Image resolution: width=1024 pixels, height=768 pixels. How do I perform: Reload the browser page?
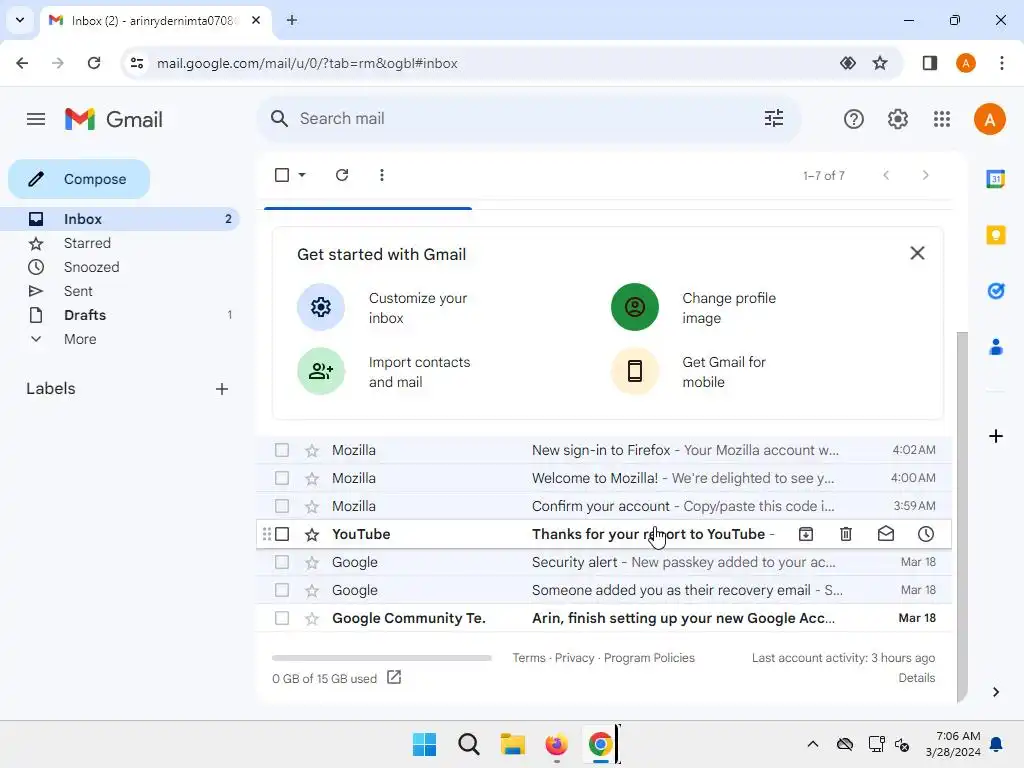tap(94, 63)
